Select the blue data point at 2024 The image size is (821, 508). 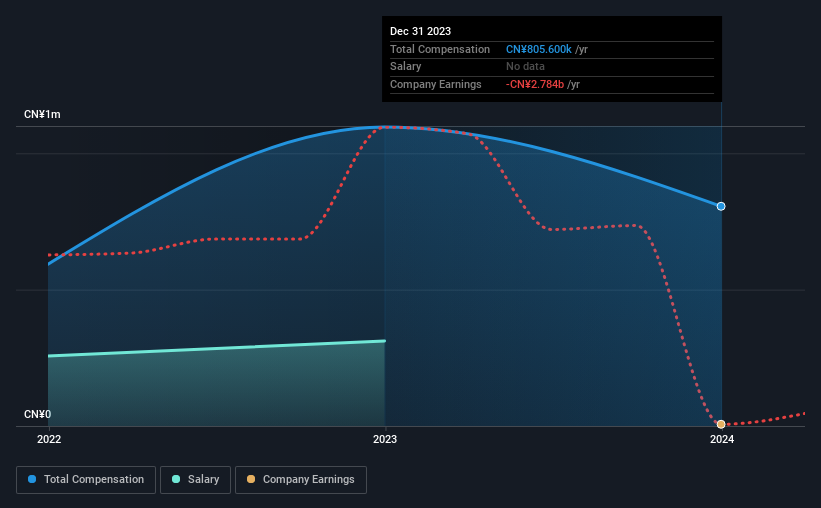click(x=721, y=206)
